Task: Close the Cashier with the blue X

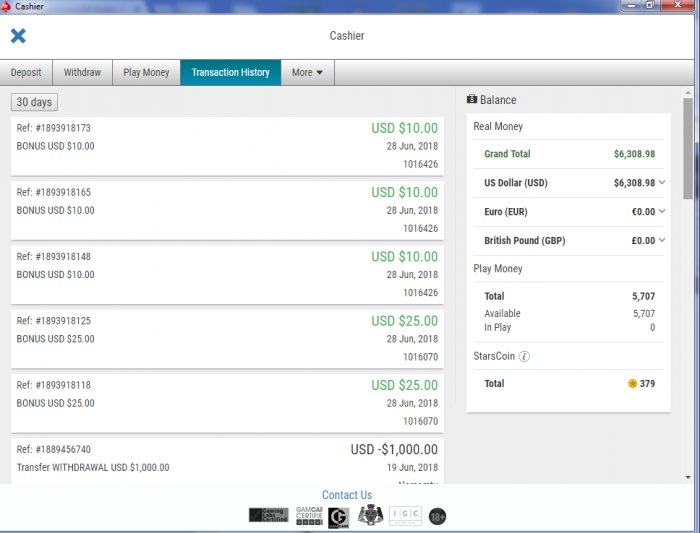Action: [18, 36]
